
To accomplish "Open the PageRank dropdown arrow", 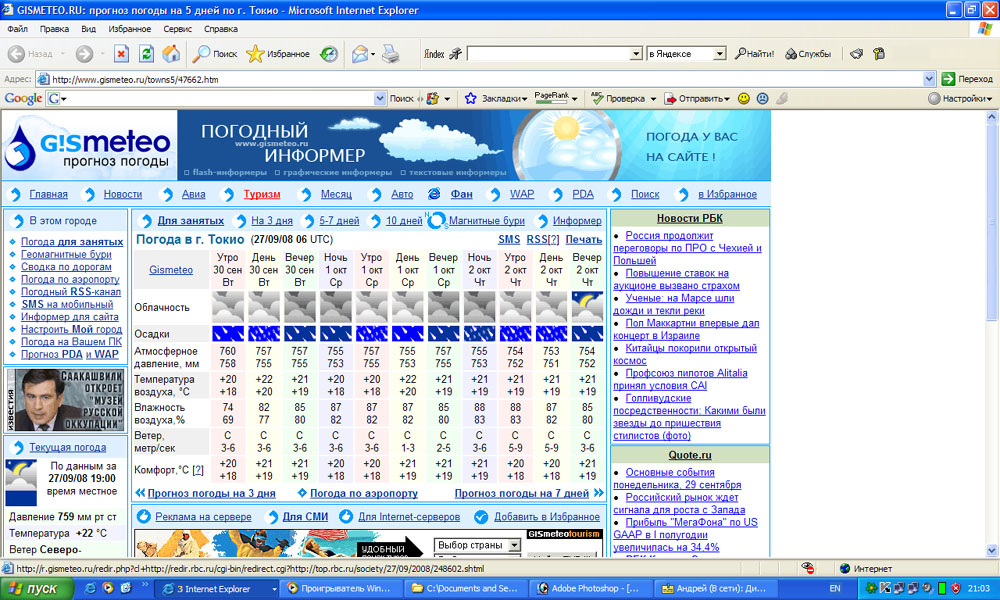I will click(575, 99).
